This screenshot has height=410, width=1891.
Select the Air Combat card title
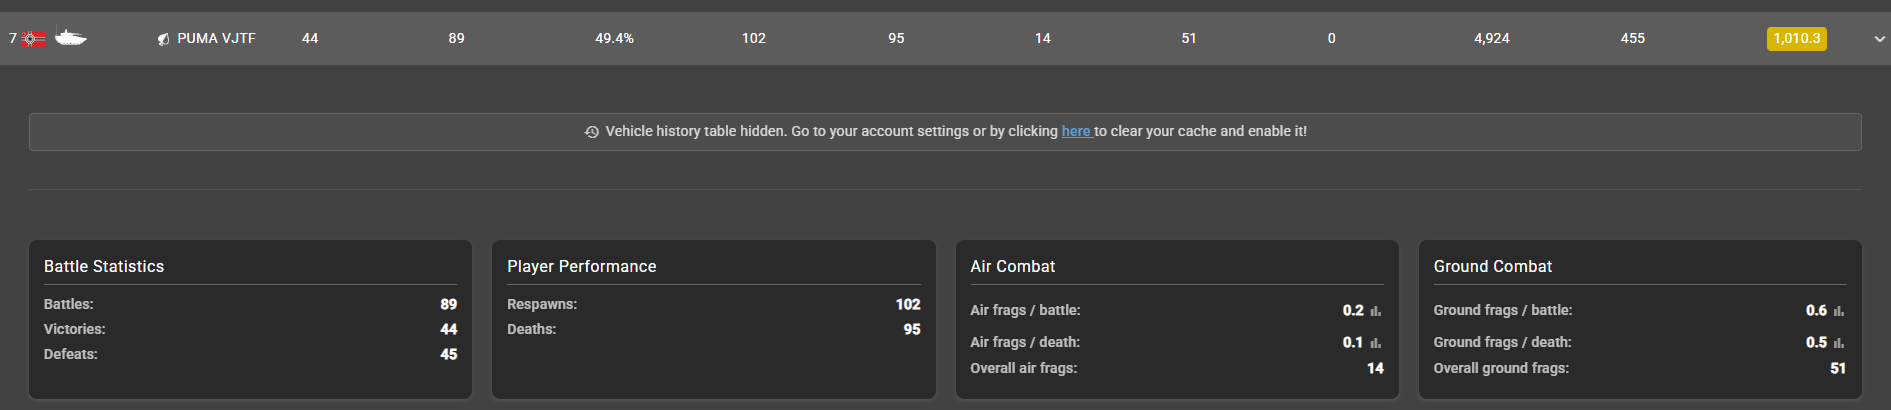pyautogui.click(x=1012, y=266)
